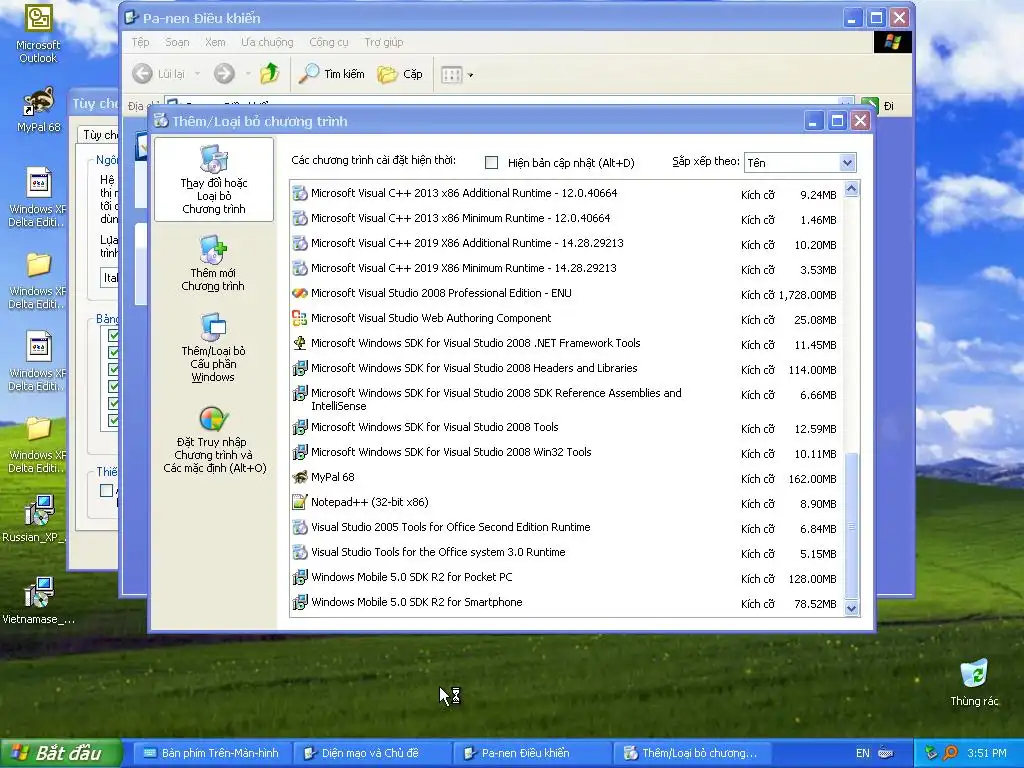The height and width of the screenshot is (768, 1024).
Task: Select Windows SDK for Visual Studio 2008 Win32 Tools row
Action: pos(566,453)
